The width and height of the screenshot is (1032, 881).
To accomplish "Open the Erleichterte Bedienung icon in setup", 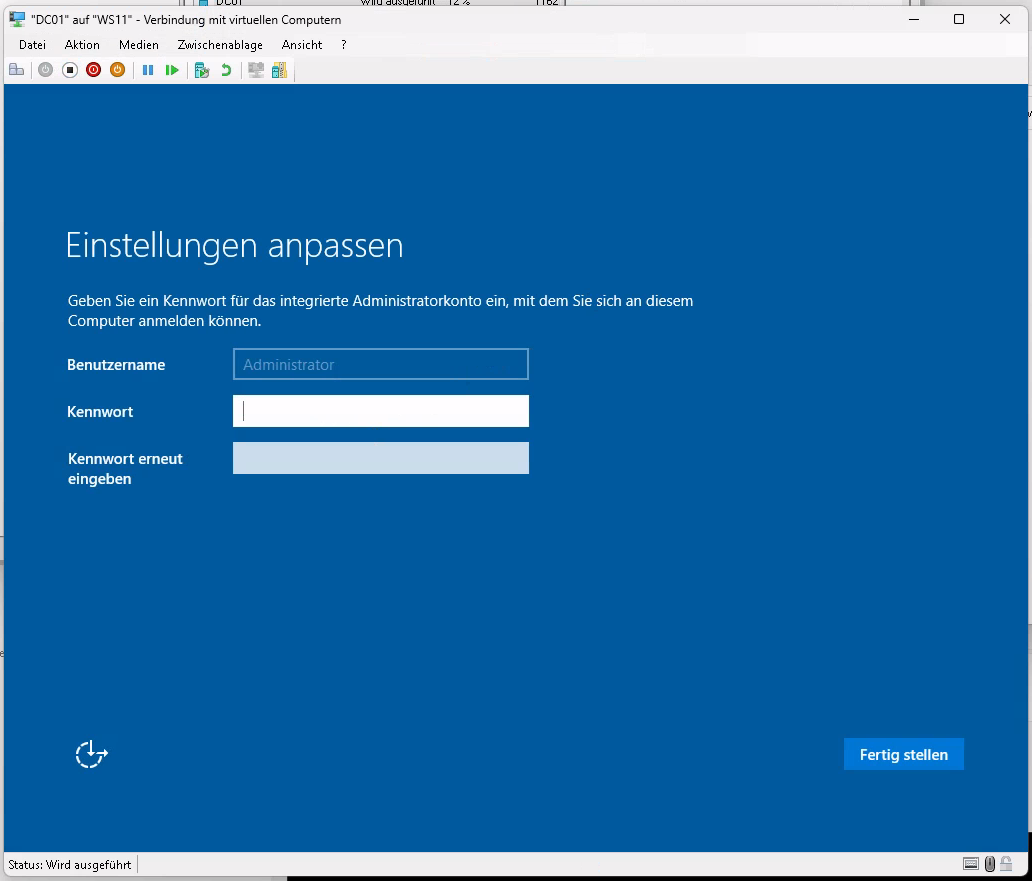I will 91,754.
